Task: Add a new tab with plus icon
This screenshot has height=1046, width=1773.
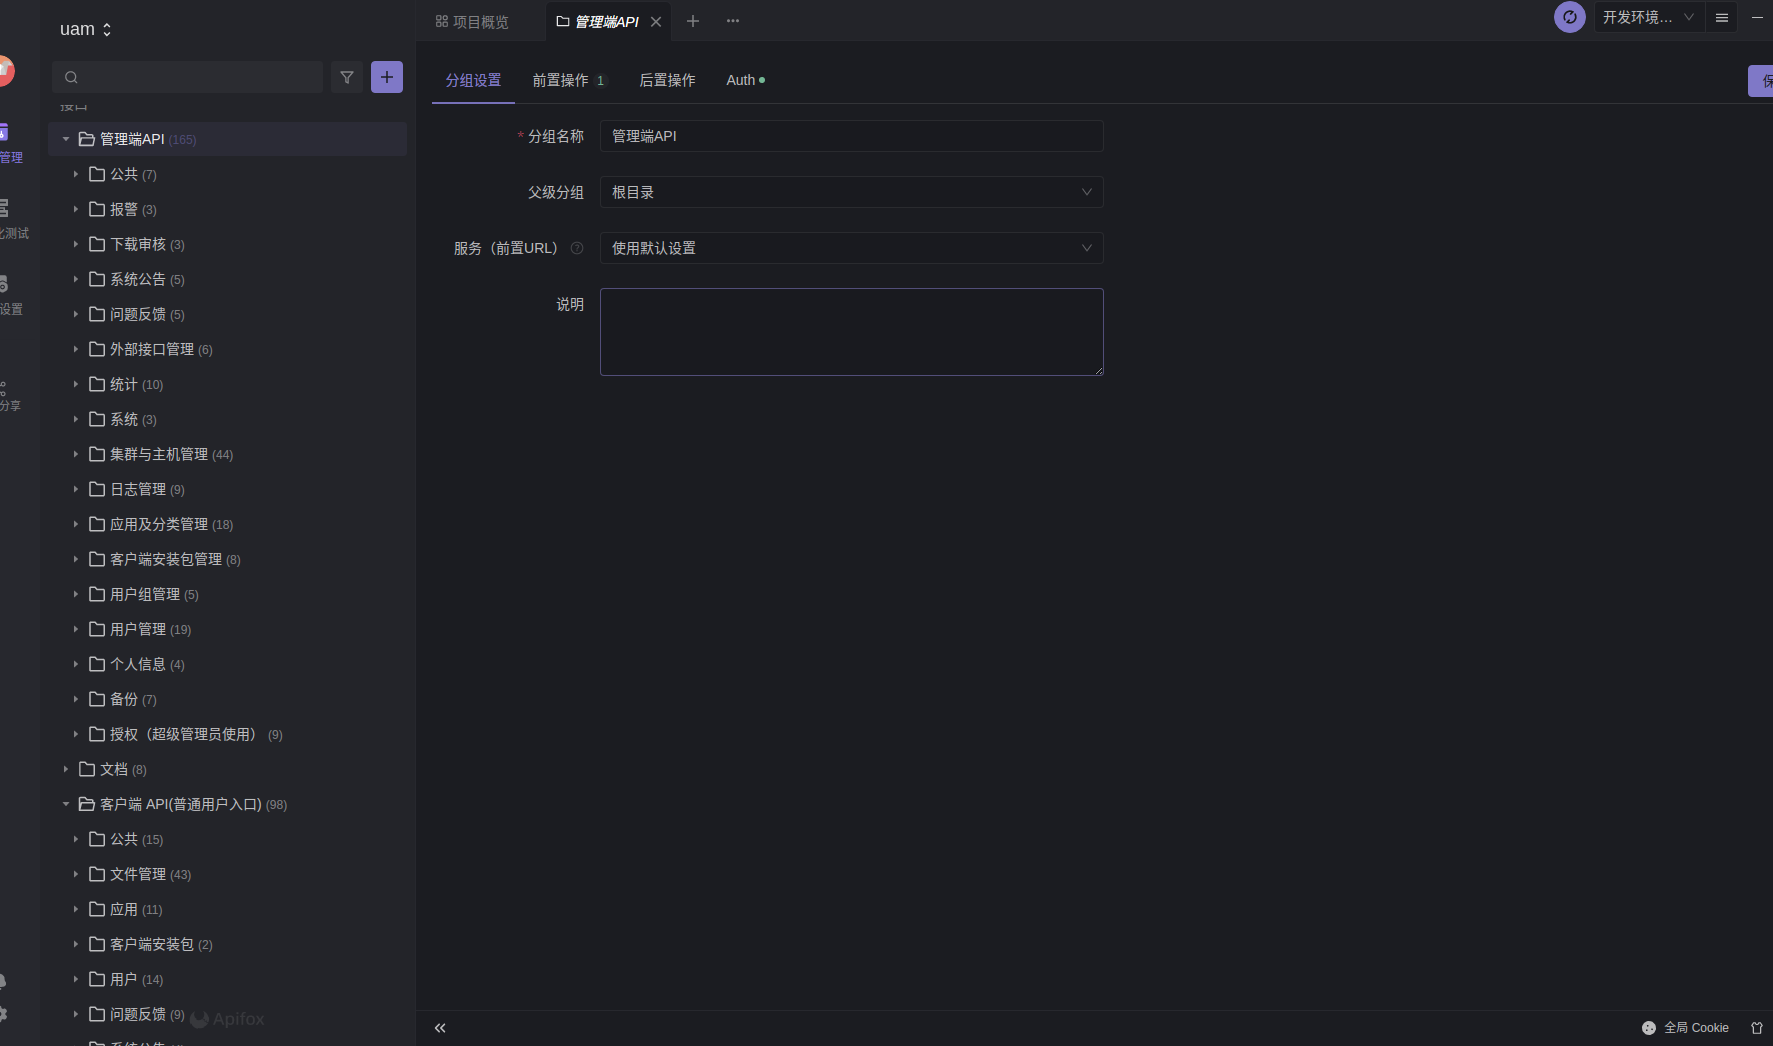Action: pos(693,21)
